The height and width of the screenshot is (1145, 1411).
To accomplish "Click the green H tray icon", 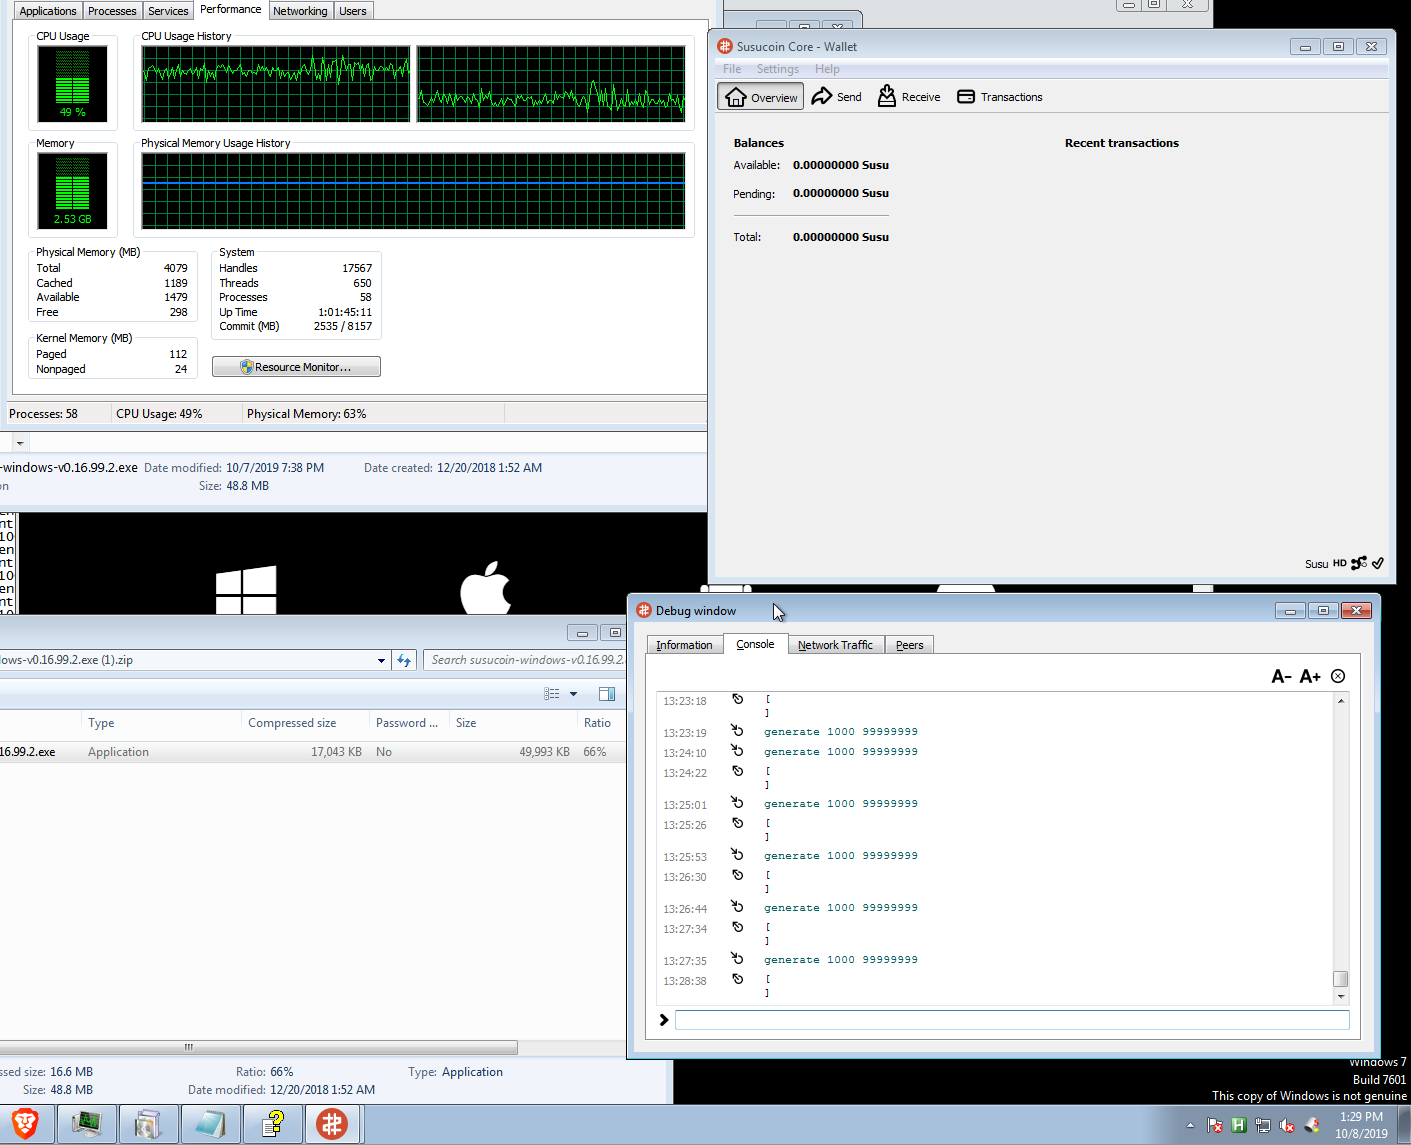I will 1238,1125.
